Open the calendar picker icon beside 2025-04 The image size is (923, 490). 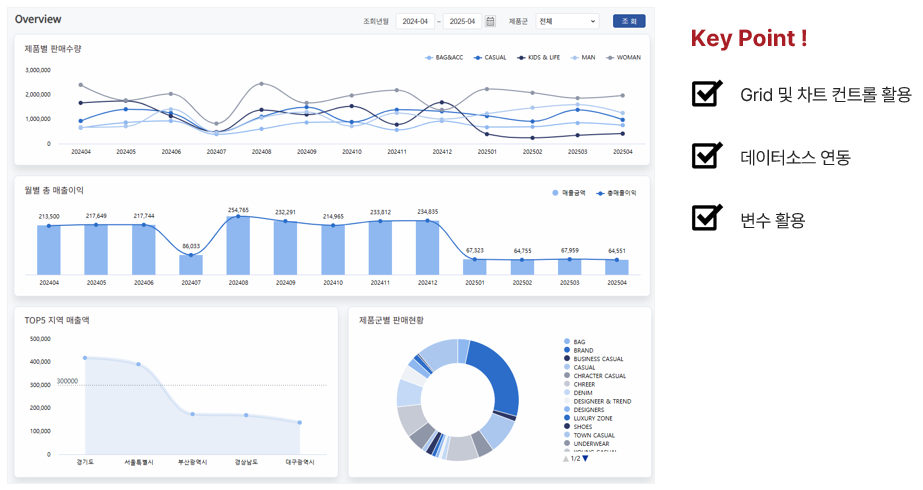[x=490, y=21]
